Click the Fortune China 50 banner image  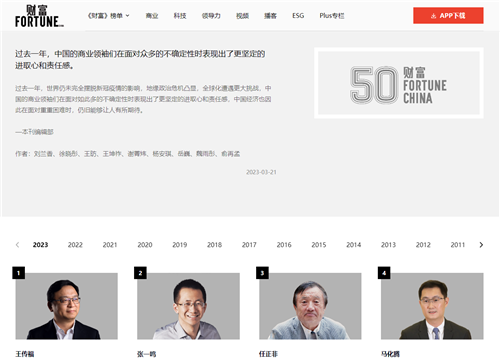399,83
